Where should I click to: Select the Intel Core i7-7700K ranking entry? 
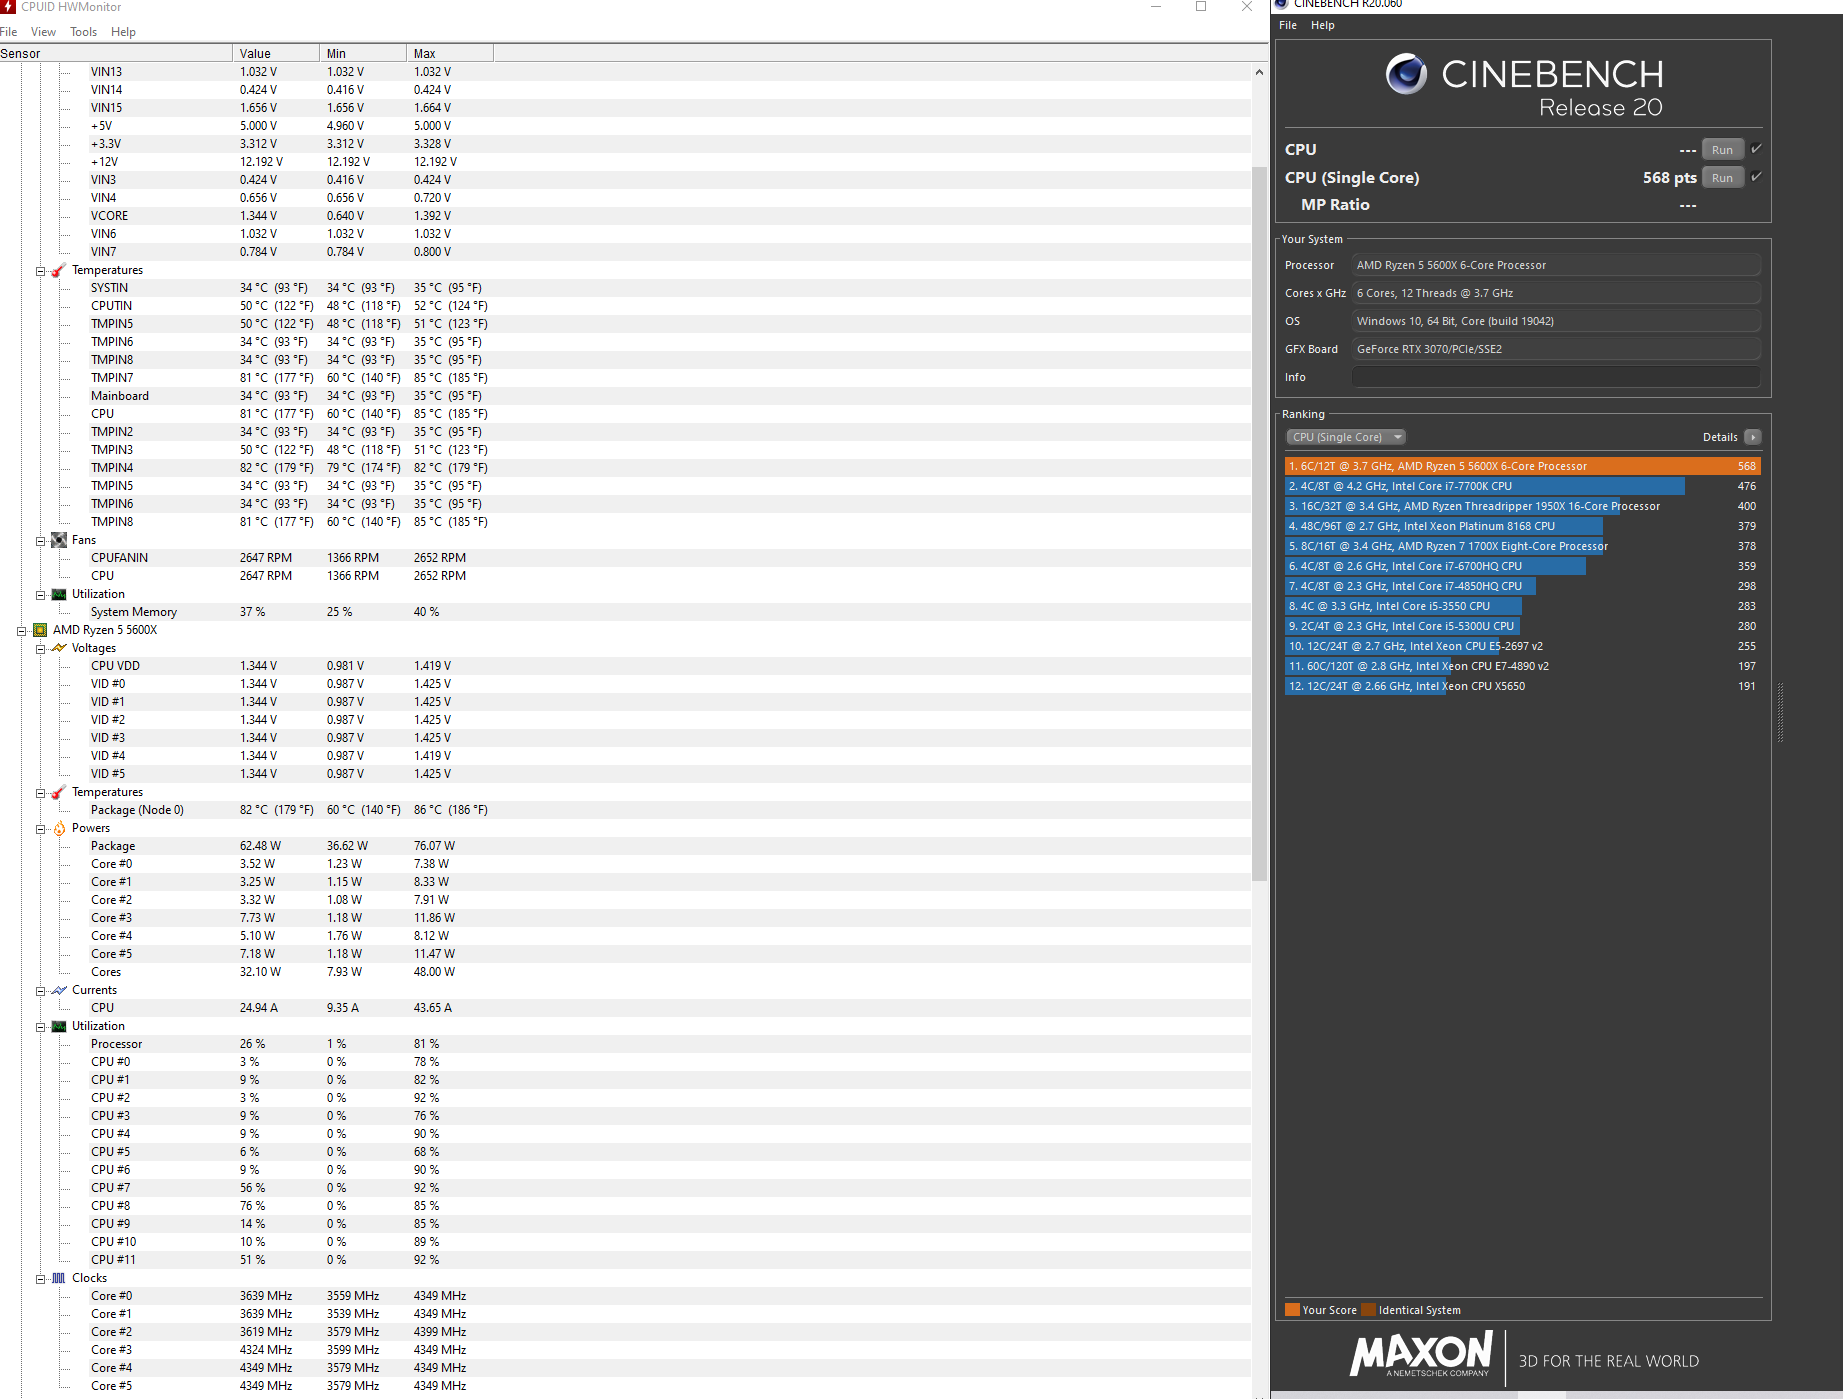click(x=1522, y=486)
